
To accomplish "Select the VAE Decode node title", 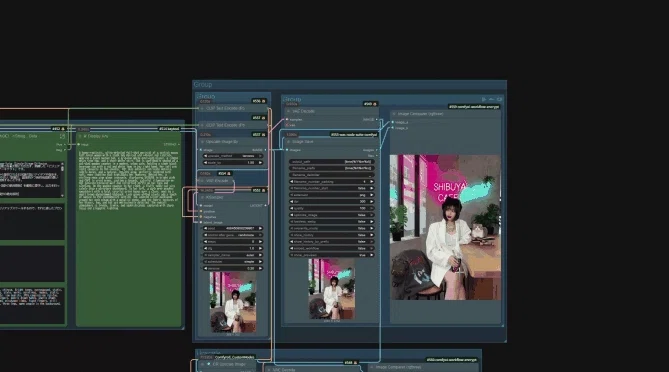I will click(x=303, y=111).
